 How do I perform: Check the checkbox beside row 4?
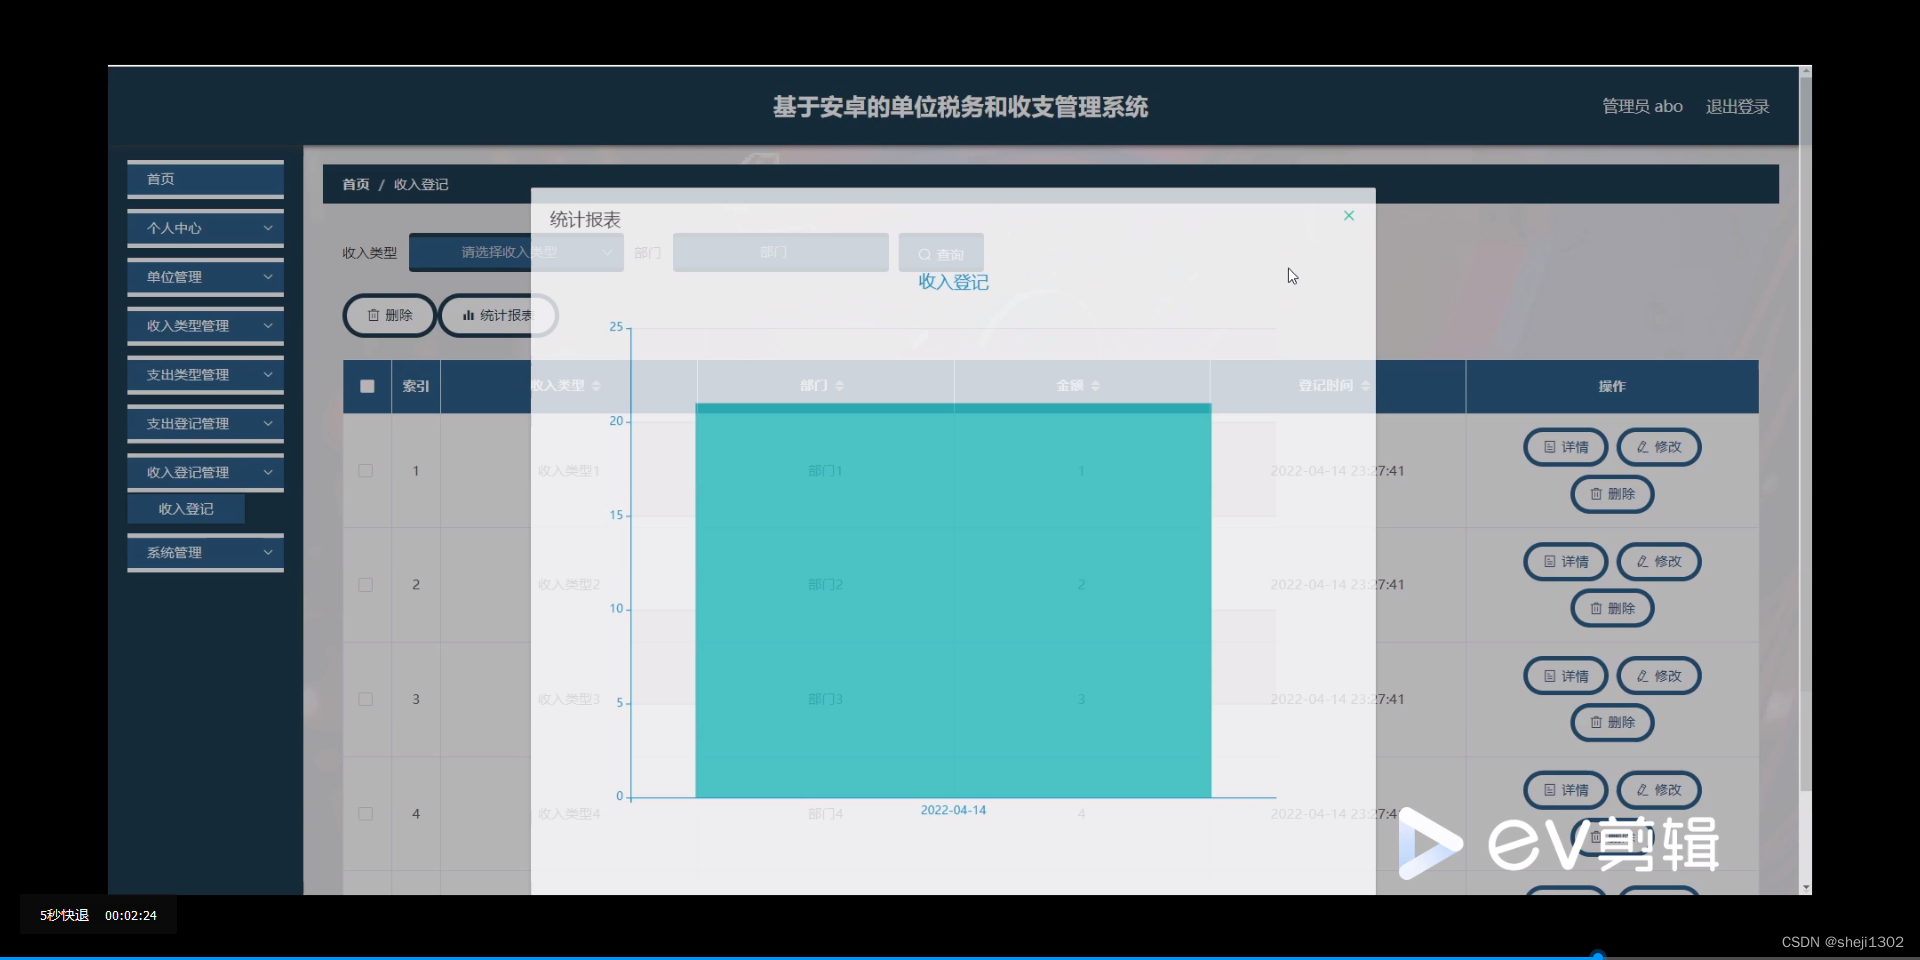pyautogui.click(x=366, y=814)
